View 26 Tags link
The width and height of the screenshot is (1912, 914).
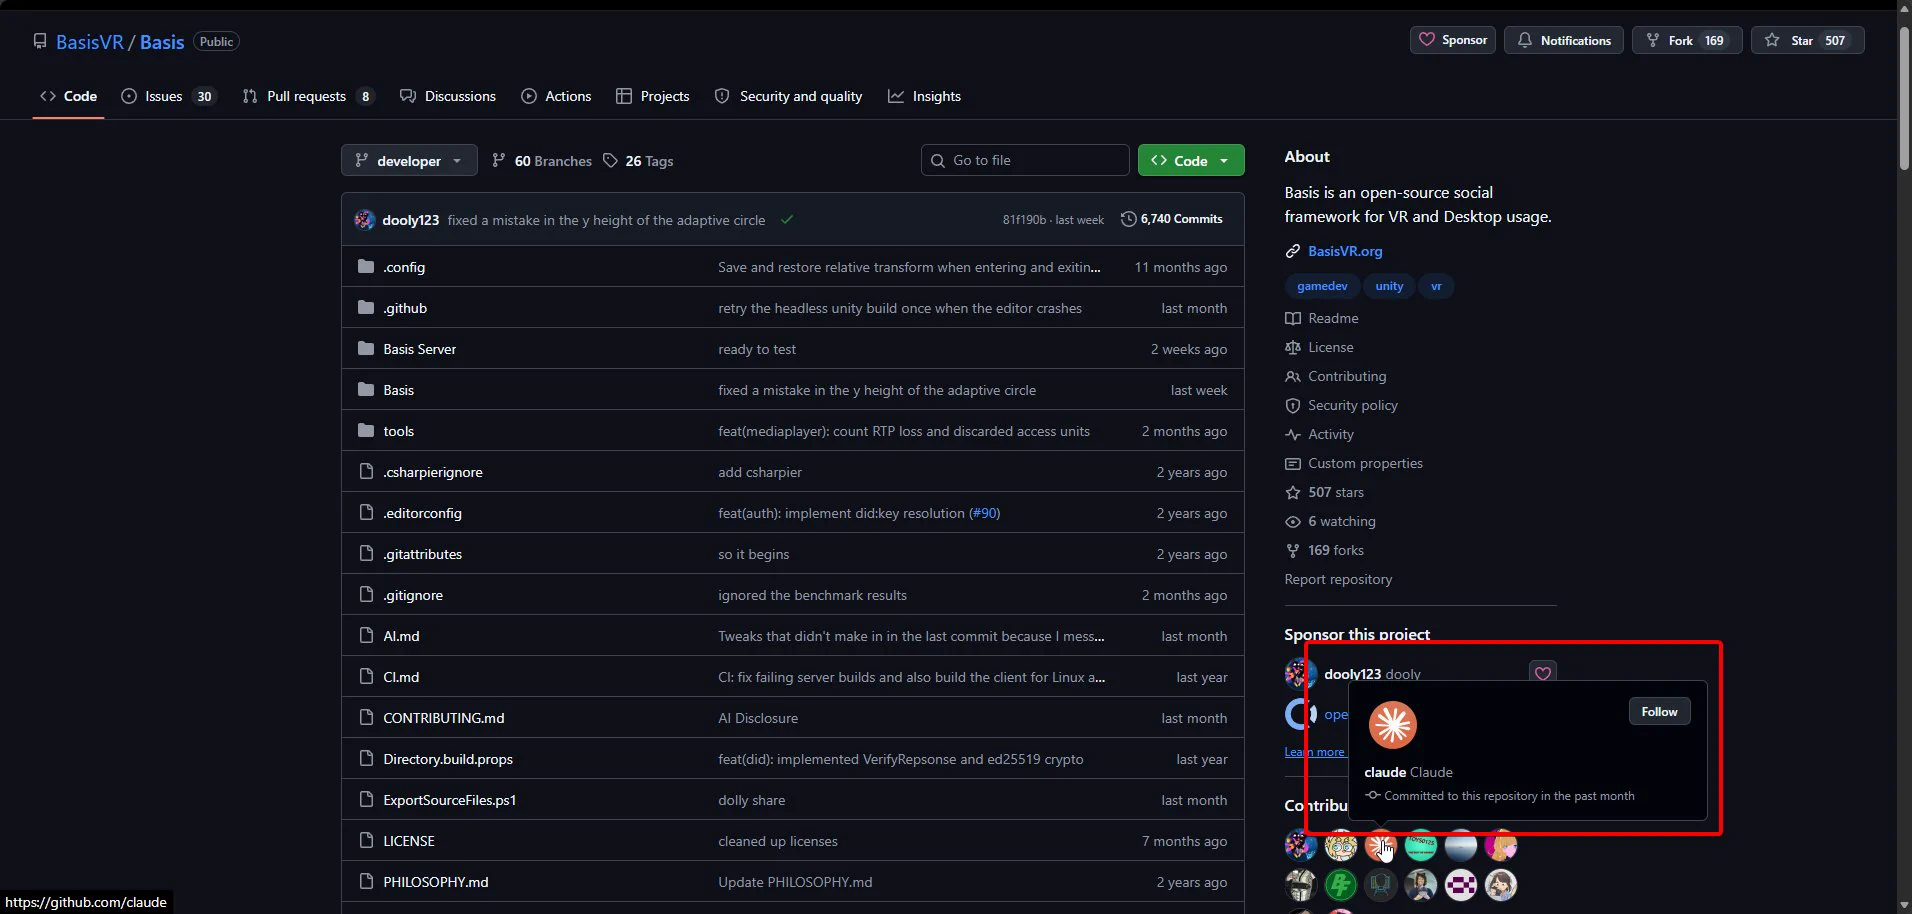[638, 161]
